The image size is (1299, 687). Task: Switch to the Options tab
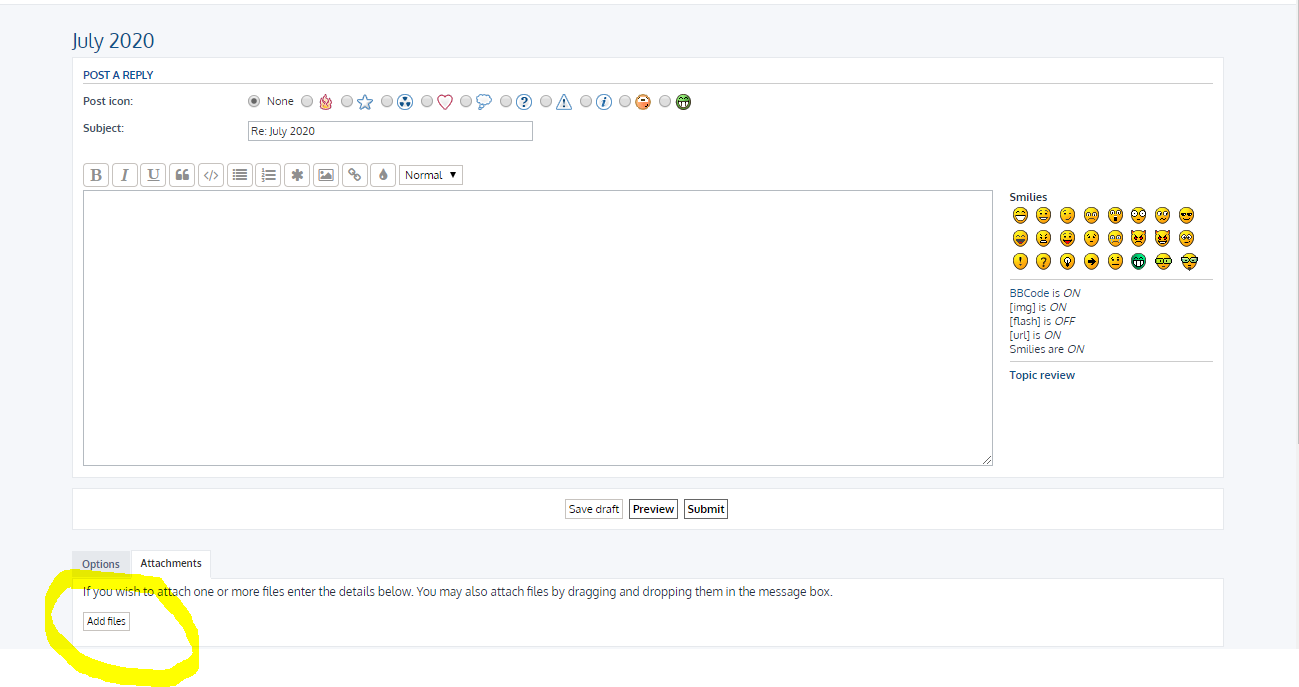pyautogui.click(x=101, y=564)
